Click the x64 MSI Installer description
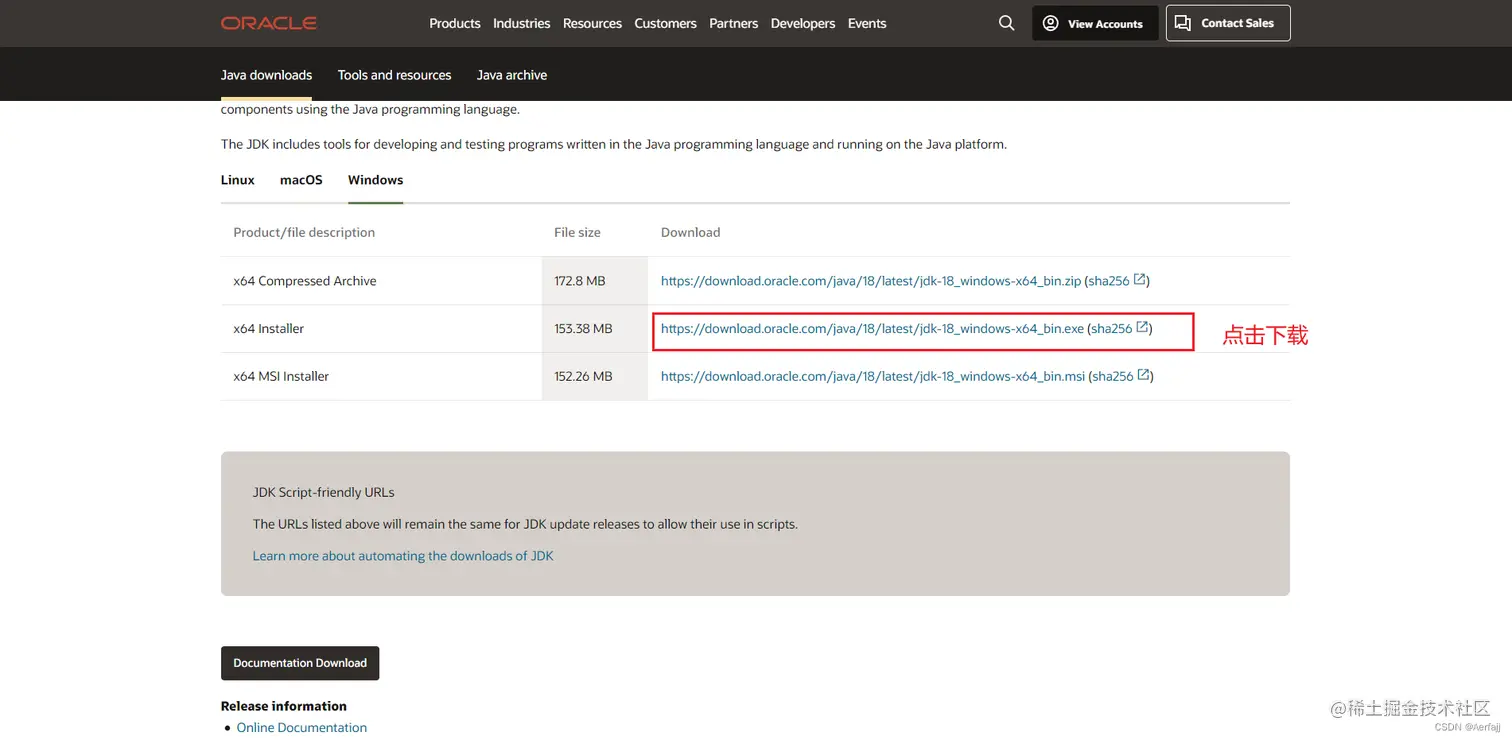 pyautogui.click(x=281, y=377)
